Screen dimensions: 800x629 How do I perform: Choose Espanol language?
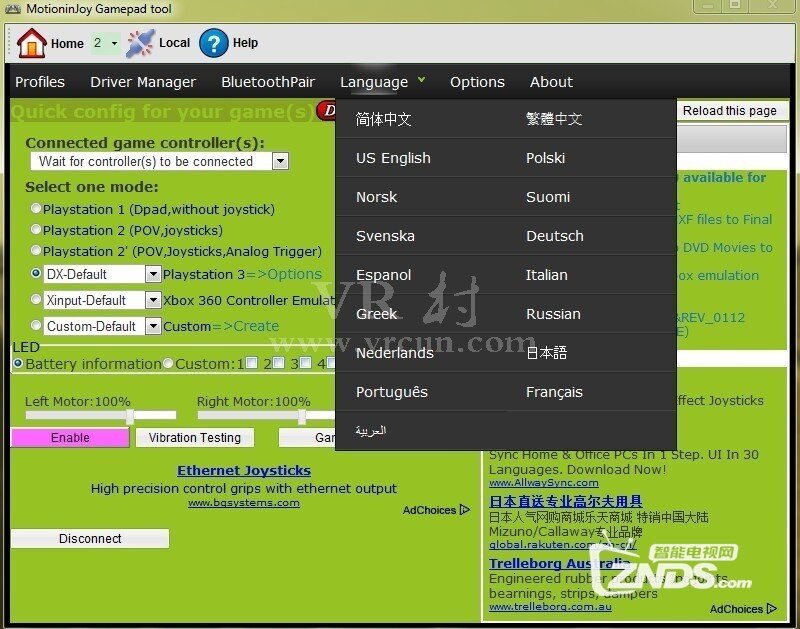tap(383, 275)
